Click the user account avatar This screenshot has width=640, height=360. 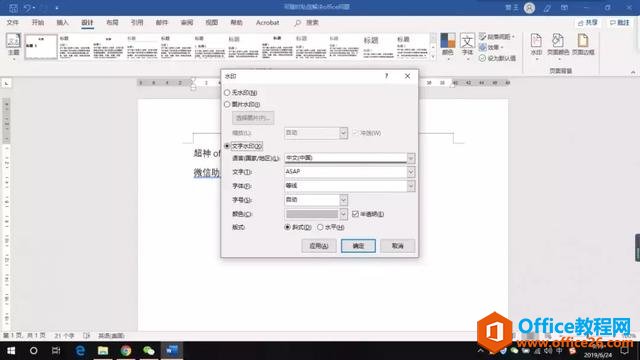[529, 8]
